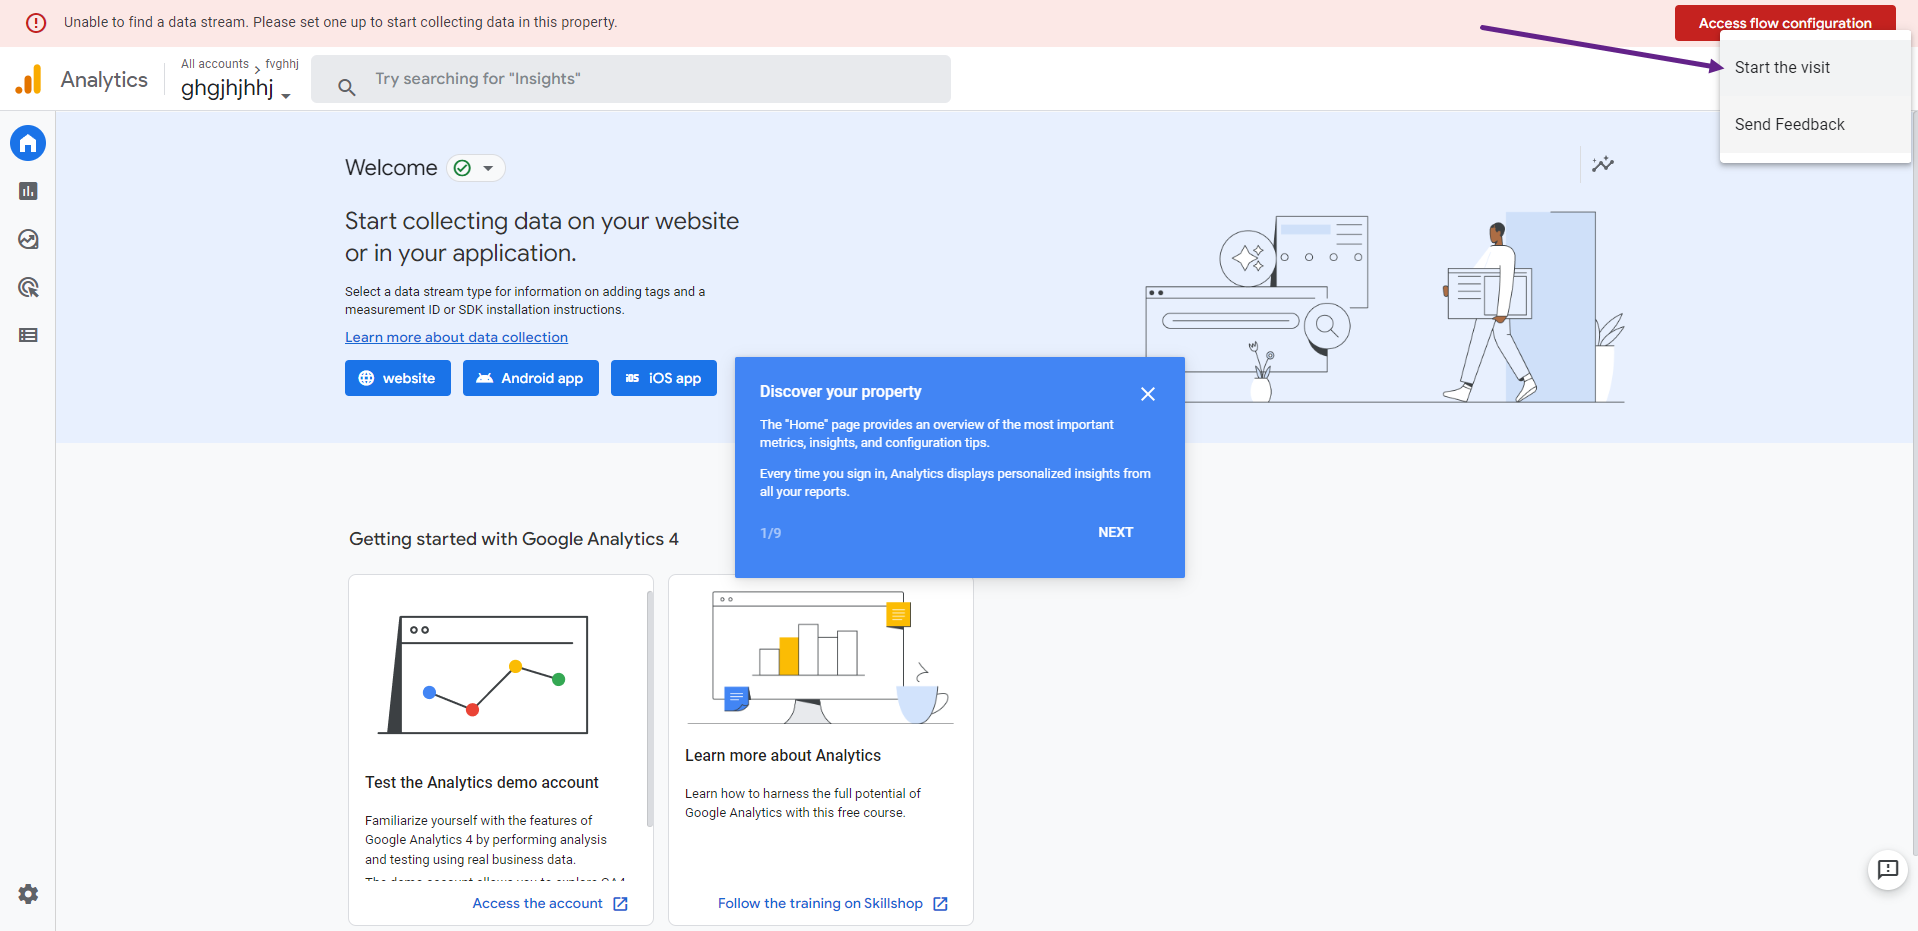
Task: Click the Getting started with Google Analytics 4 heading
Action: pos(514,539)
